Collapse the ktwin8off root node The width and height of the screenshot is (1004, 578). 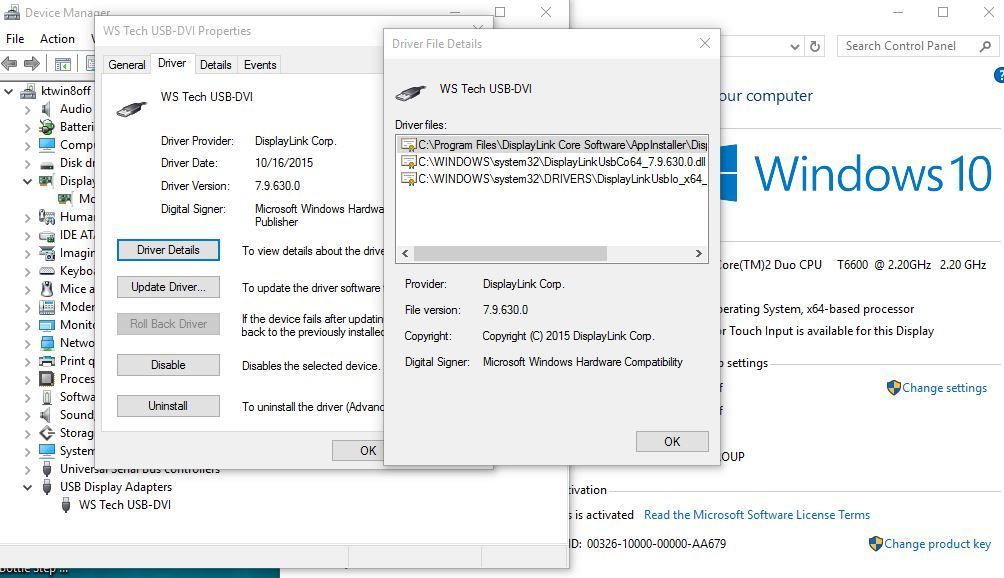point(9,92)
